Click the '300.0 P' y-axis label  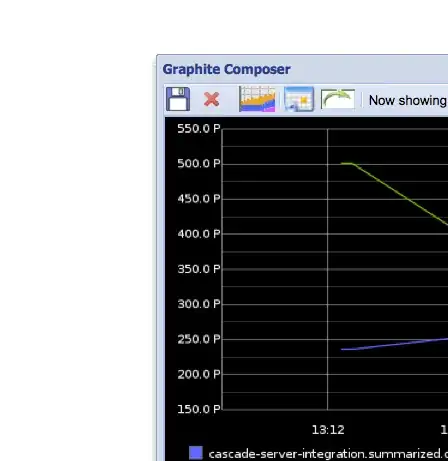[x=199, y=304]
